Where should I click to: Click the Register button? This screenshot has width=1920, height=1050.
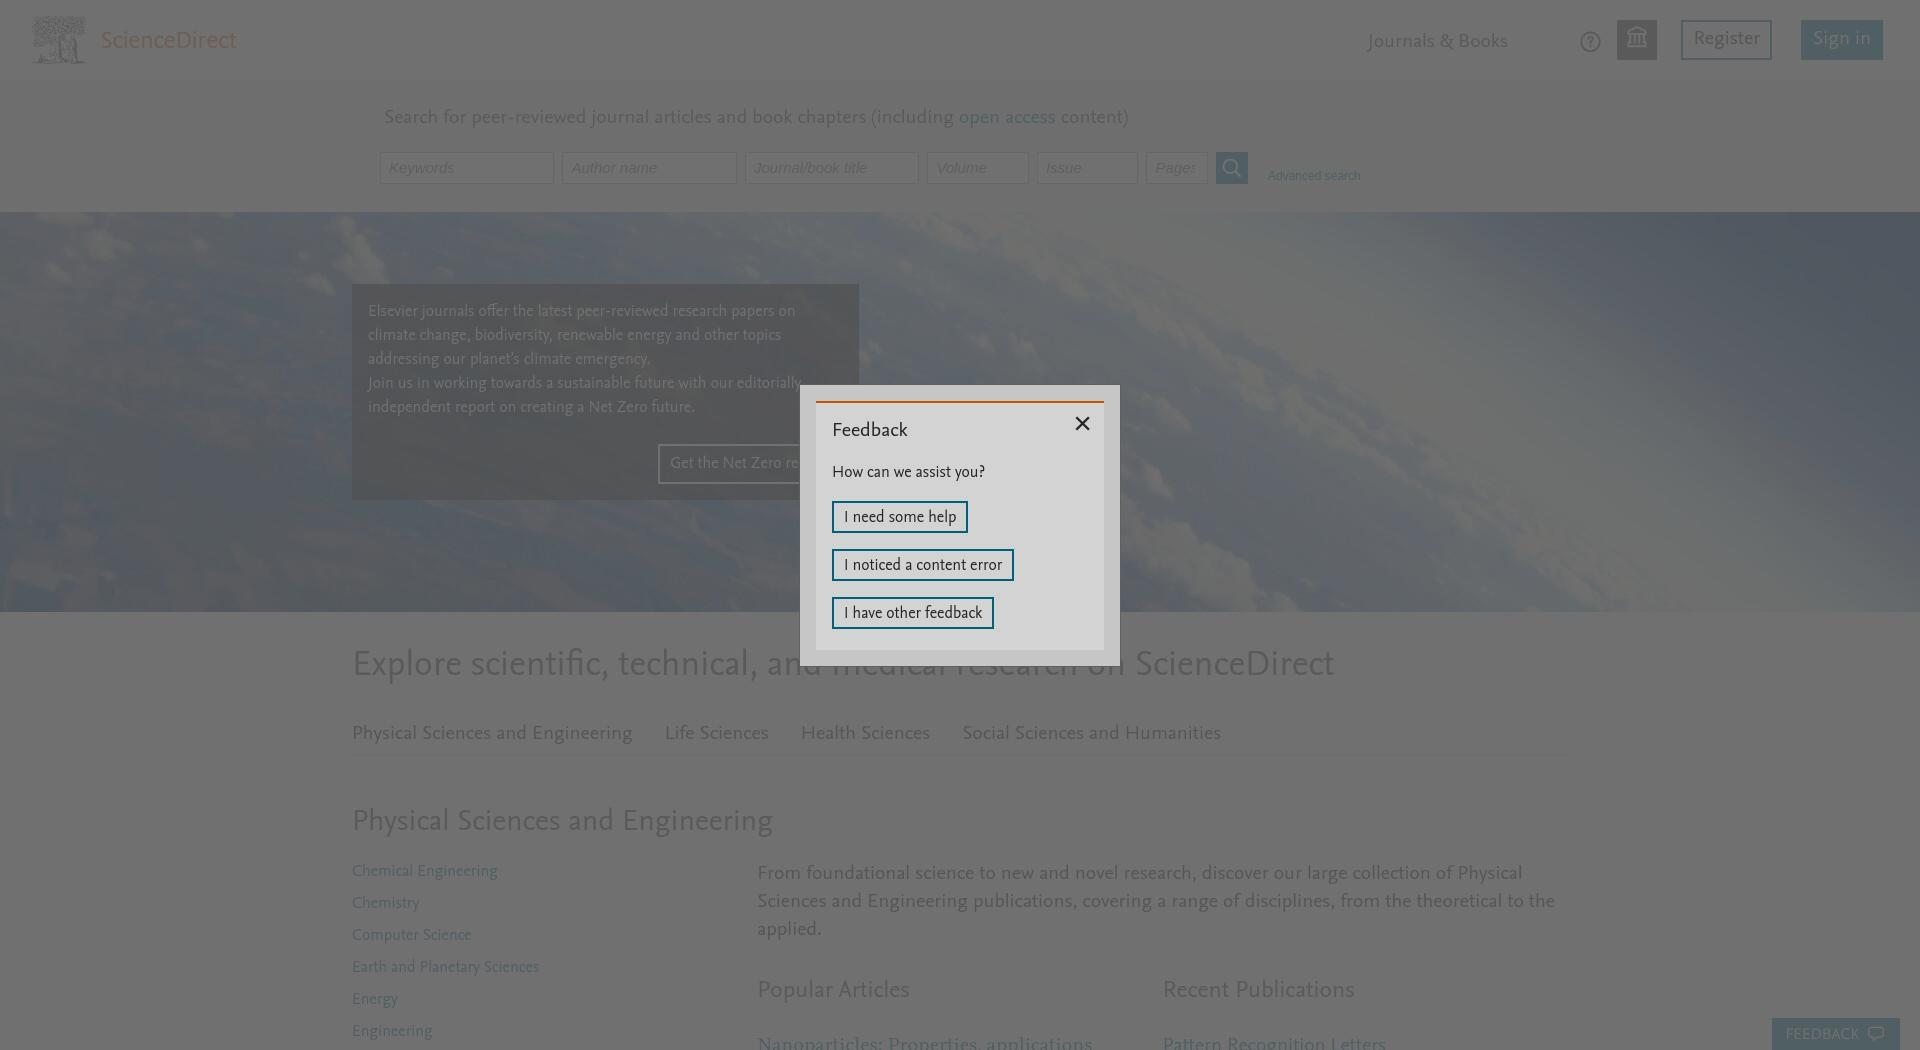click(x=1726, y=40)
